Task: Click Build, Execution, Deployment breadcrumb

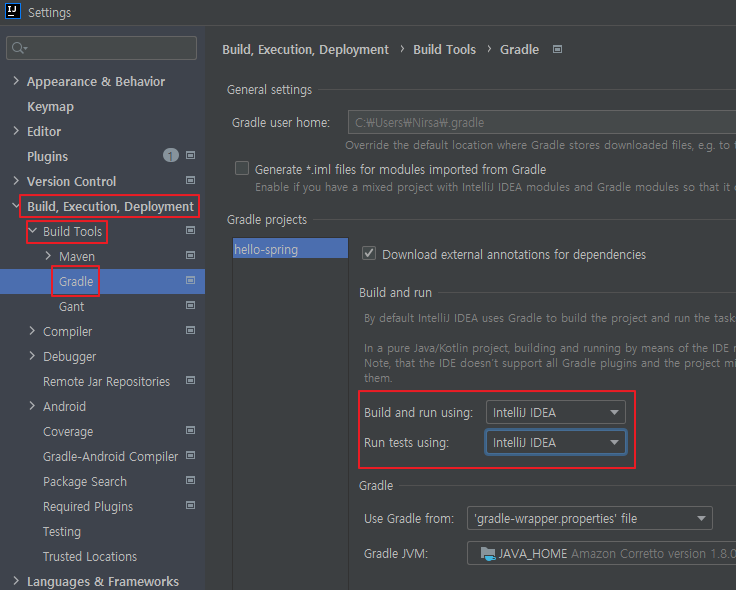Action: coord(305,49)
